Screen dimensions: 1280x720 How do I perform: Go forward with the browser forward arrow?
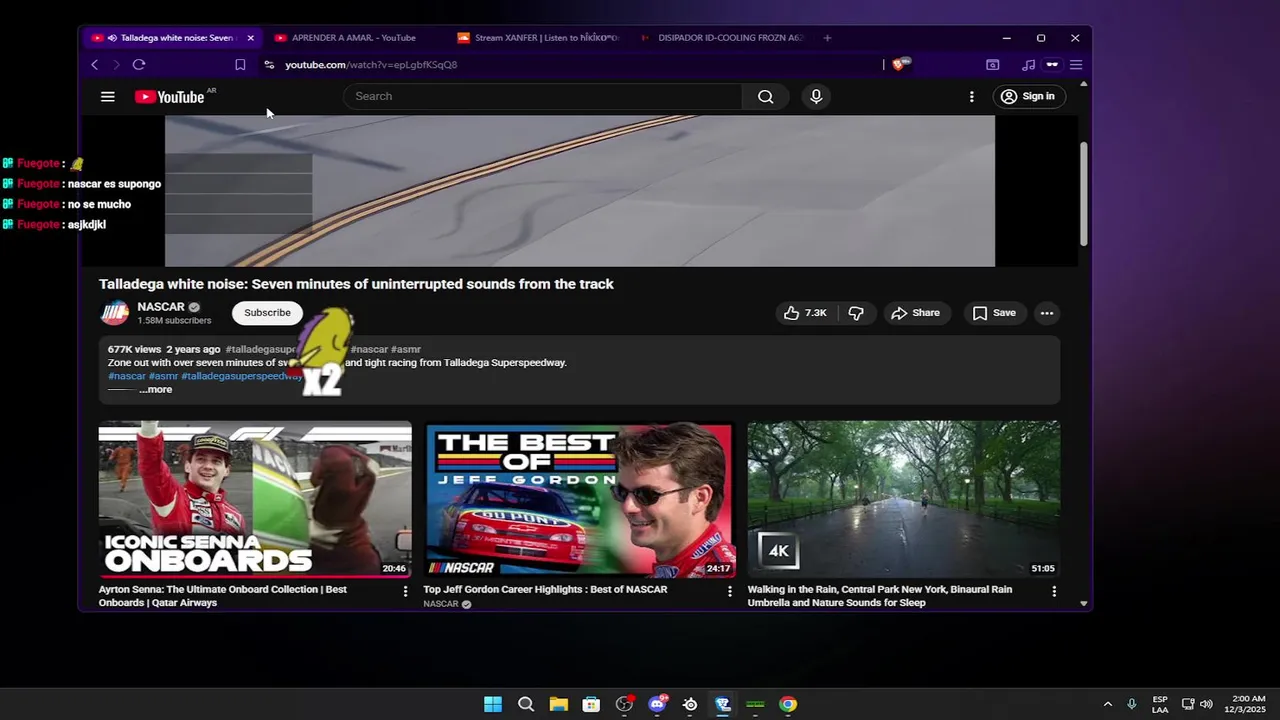[116, 65]
